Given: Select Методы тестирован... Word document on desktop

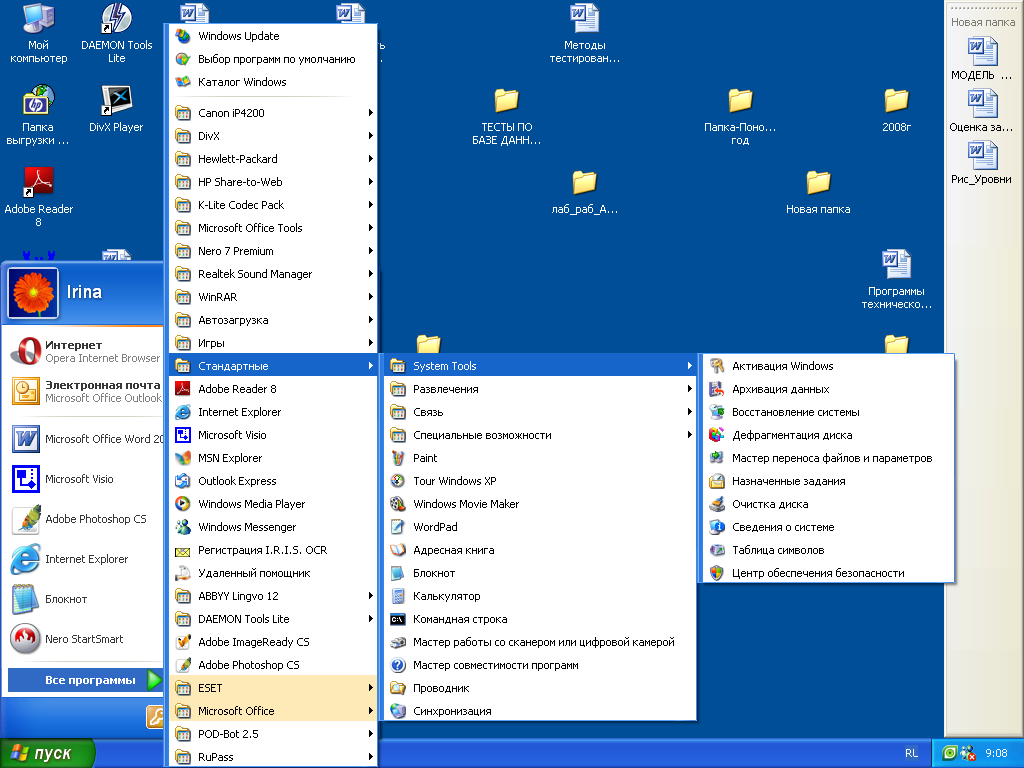Looking at the screenshot, I should point(584,34).
